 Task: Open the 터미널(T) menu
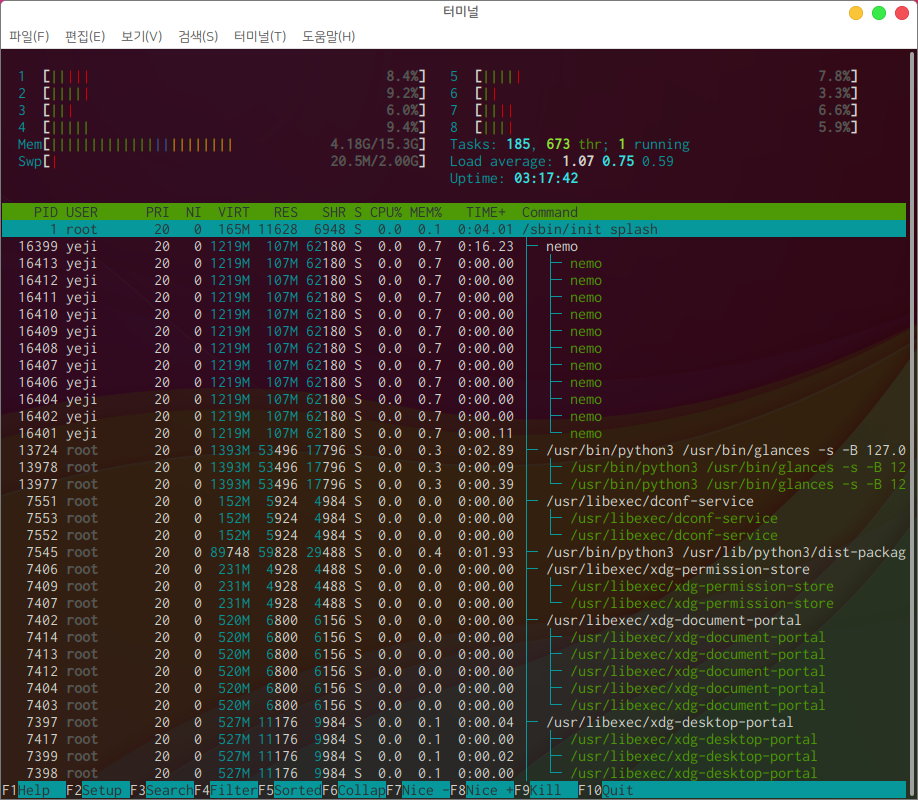point(260,37)
